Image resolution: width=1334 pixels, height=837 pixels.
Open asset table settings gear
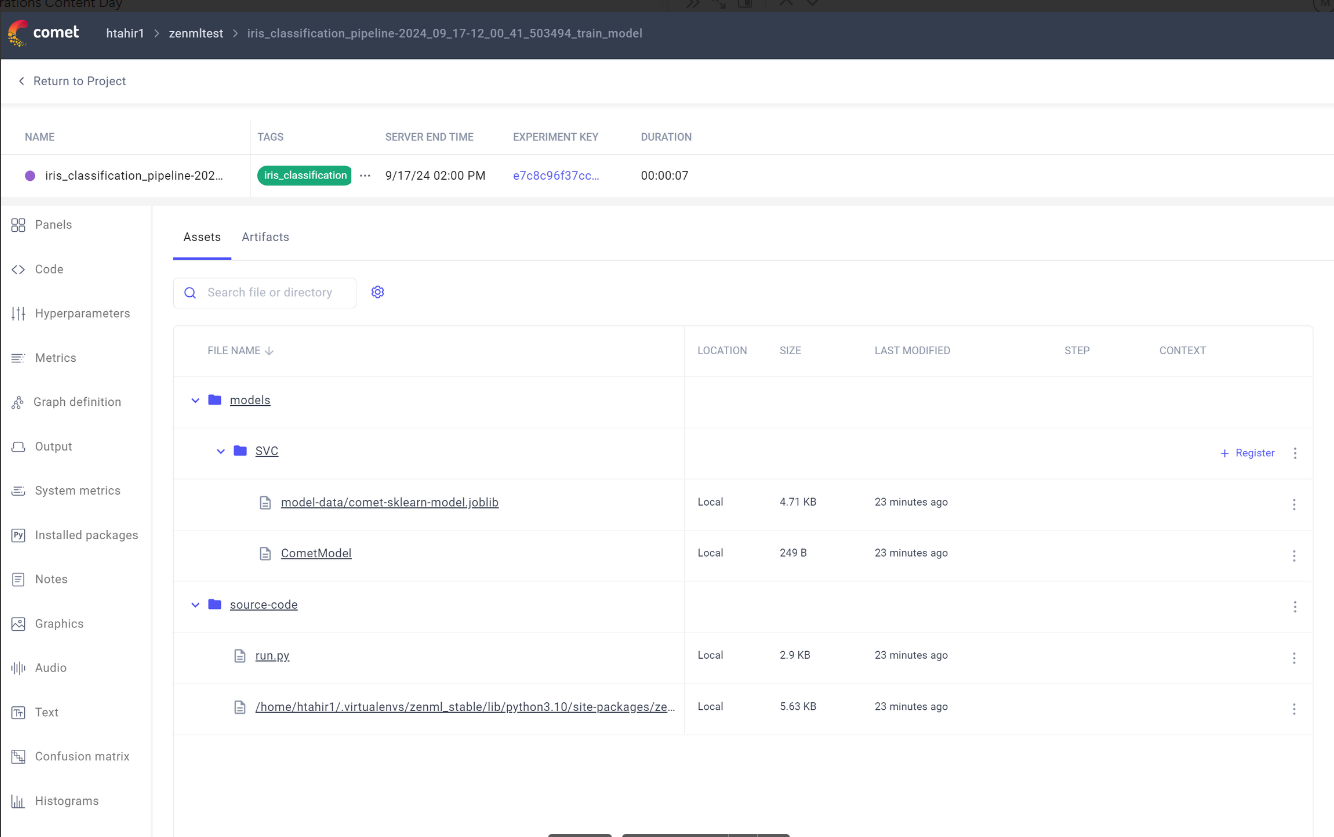click(x=378, y=292)
